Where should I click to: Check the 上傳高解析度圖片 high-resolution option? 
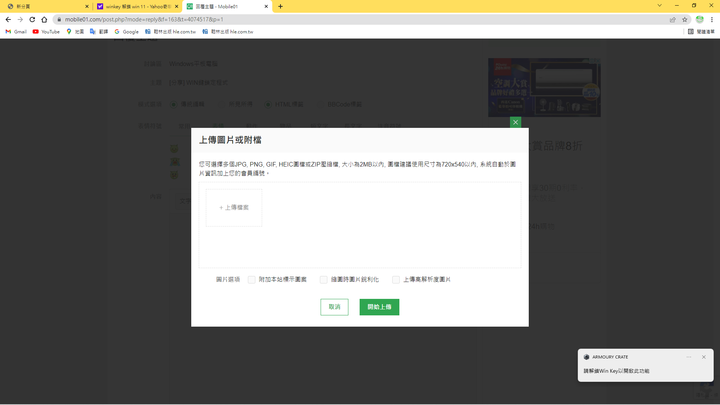point(396,280)
